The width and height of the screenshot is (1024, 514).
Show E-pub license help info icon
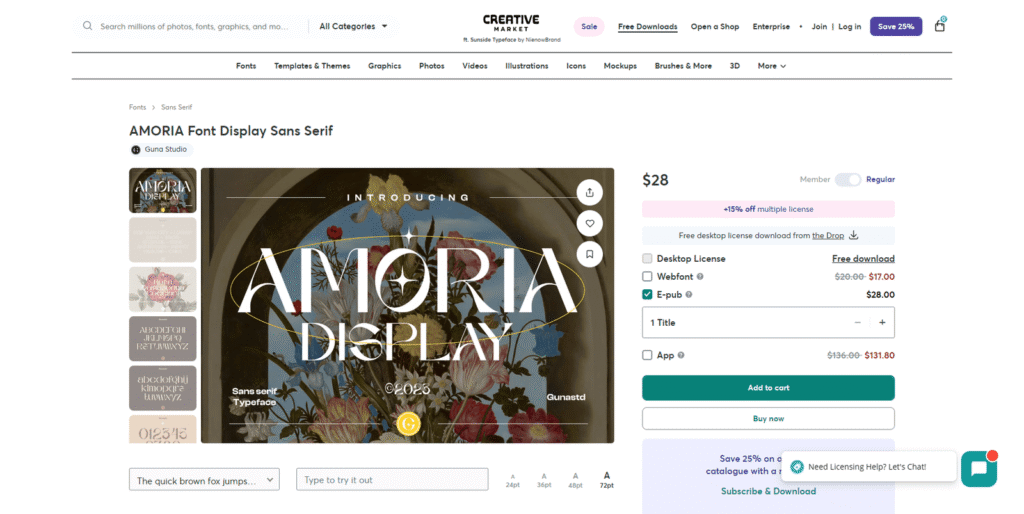689,295
